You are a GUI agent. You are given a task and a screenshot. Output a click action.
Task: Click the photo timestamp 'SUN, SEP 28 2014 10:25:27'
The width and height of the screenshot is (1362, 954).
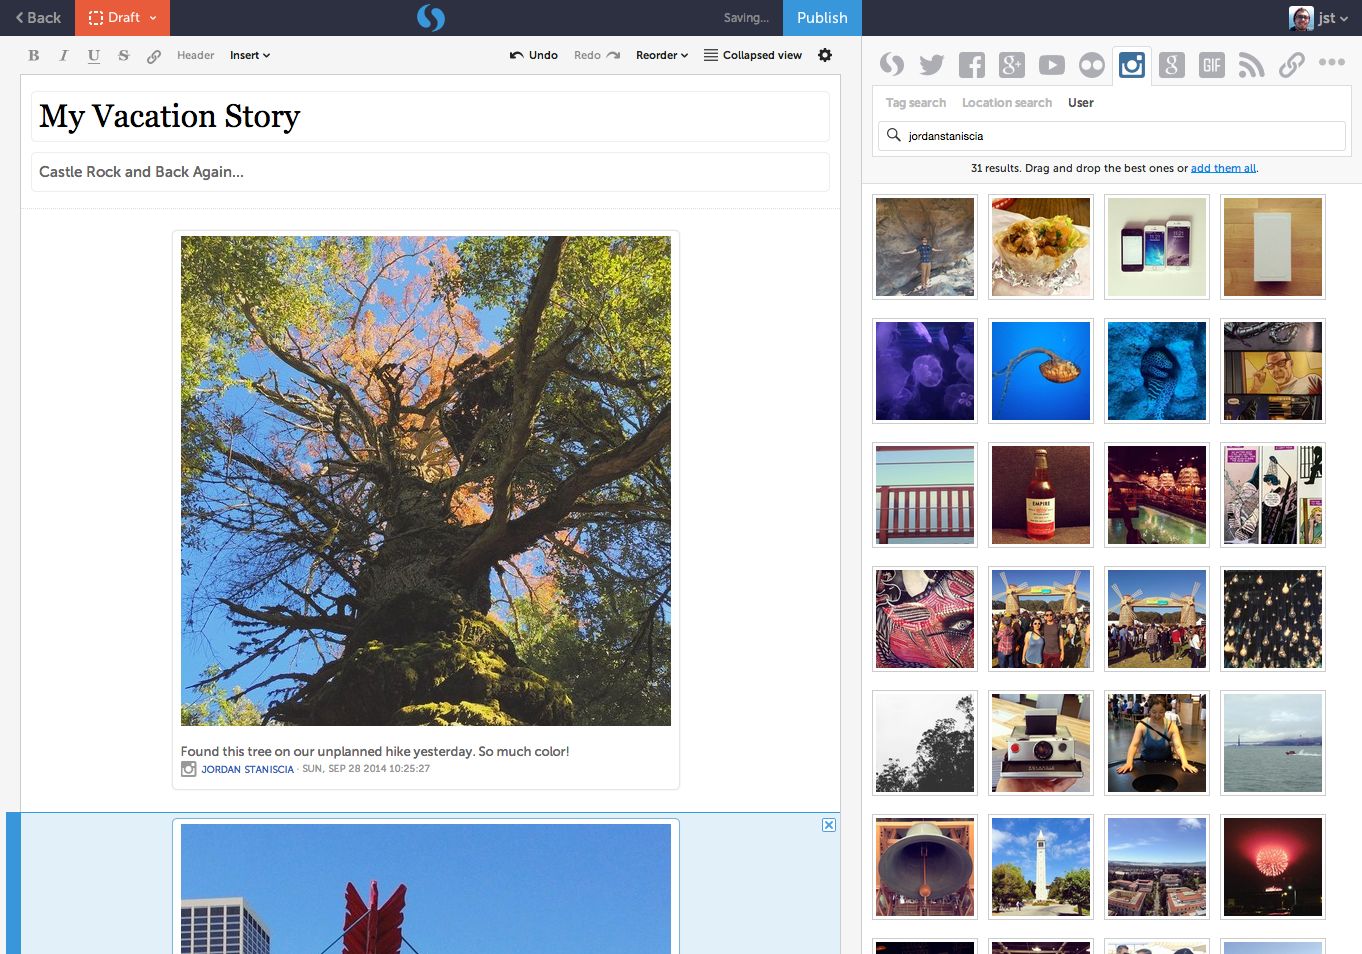click(x=366, y=769)
